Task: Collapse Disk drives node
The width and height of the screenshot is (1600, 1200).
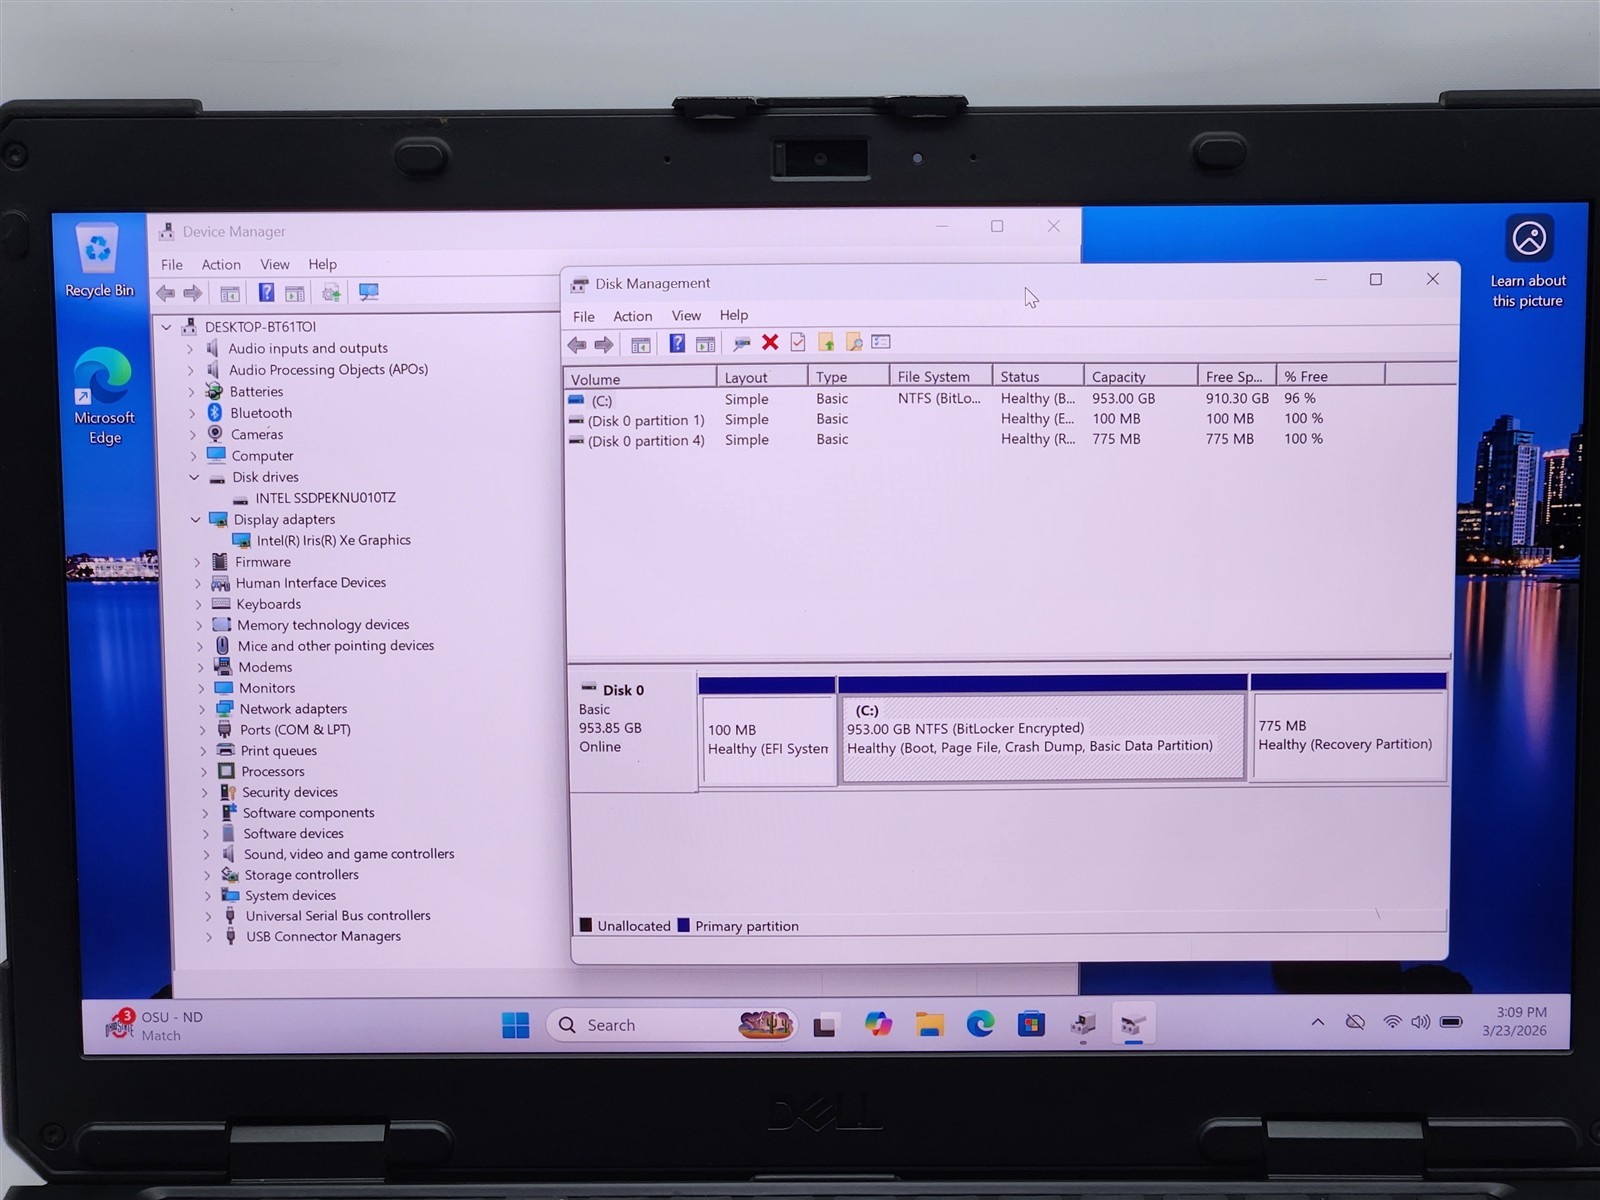Action: 194,477
